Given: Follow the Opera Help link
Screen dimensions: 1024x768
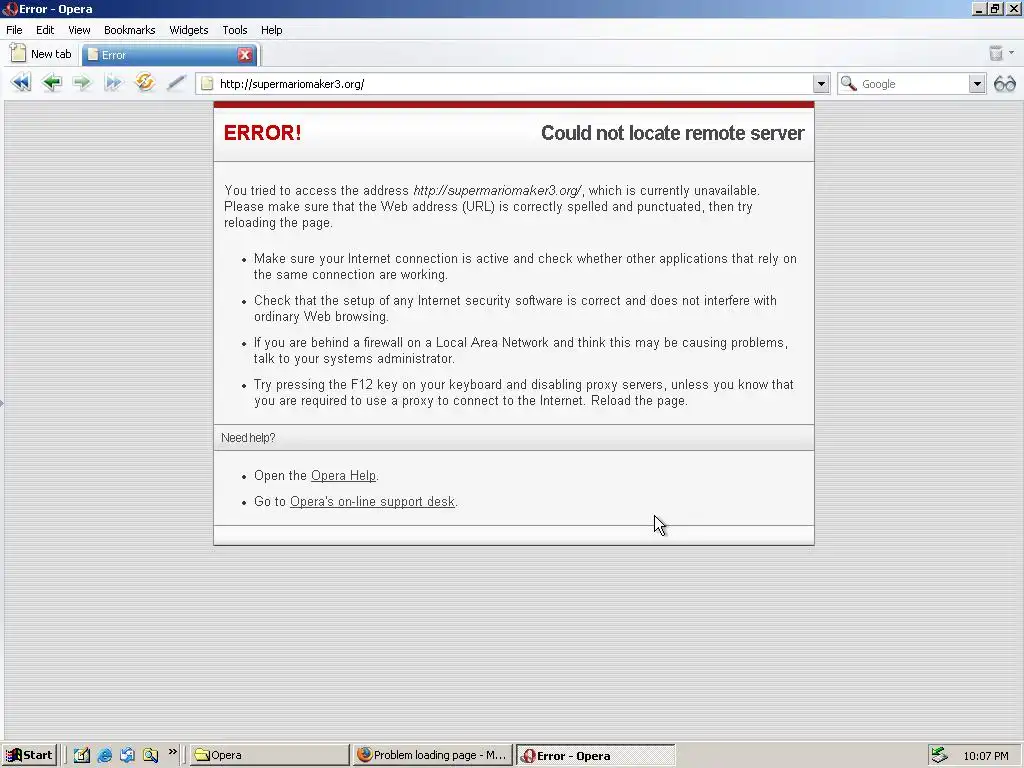Looking at the screenshot, I should (x=344, y=475).
